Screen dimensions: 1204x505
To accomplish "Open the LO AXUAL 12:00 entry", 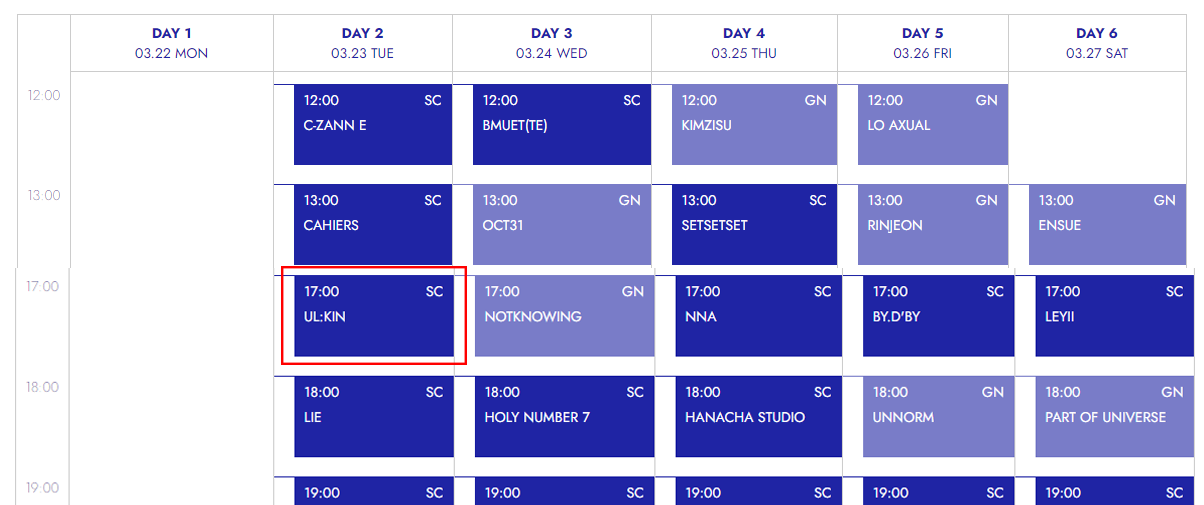I will tap(933, 125).
